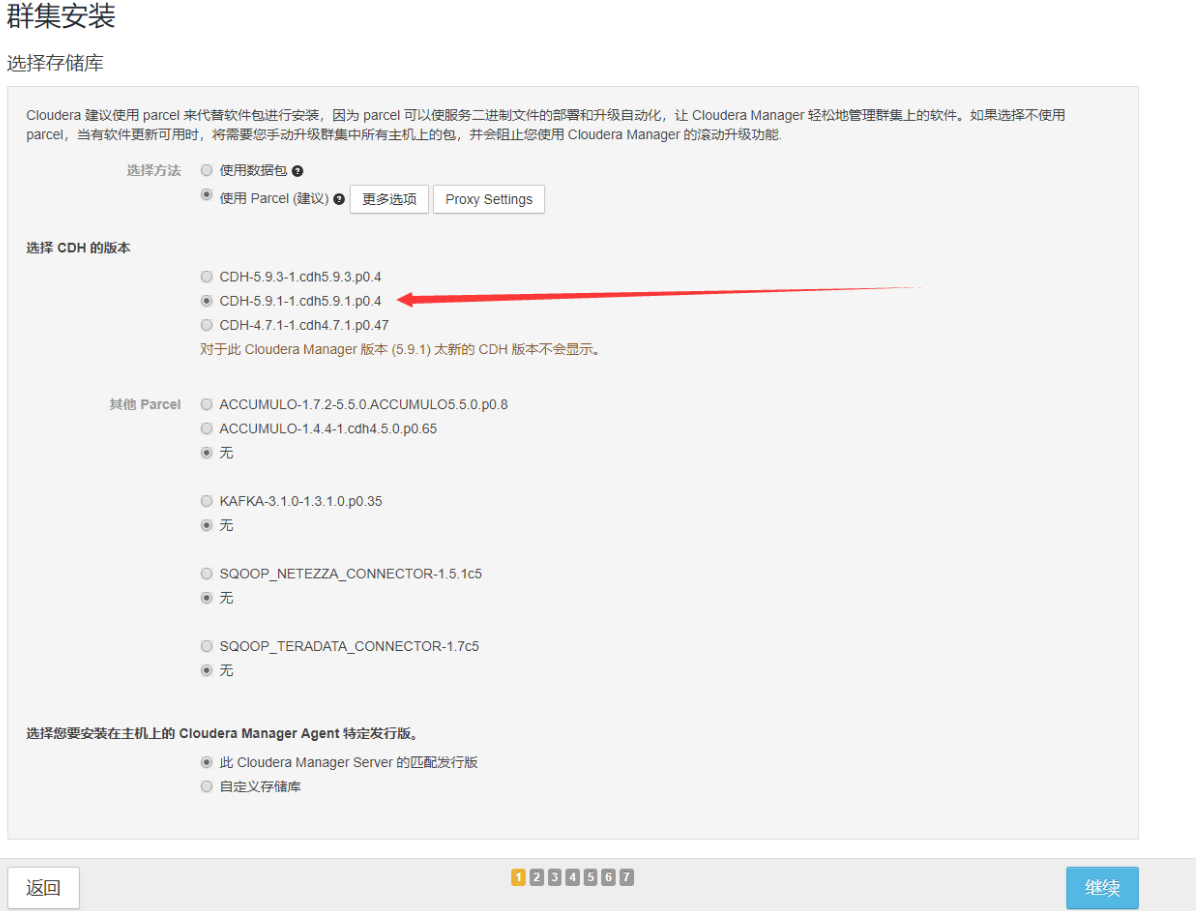Choose CDH-5.9.3-1.cdh5.9.3.p0.4 version
Screen dimensions: 1196x911
coord(206,276)
